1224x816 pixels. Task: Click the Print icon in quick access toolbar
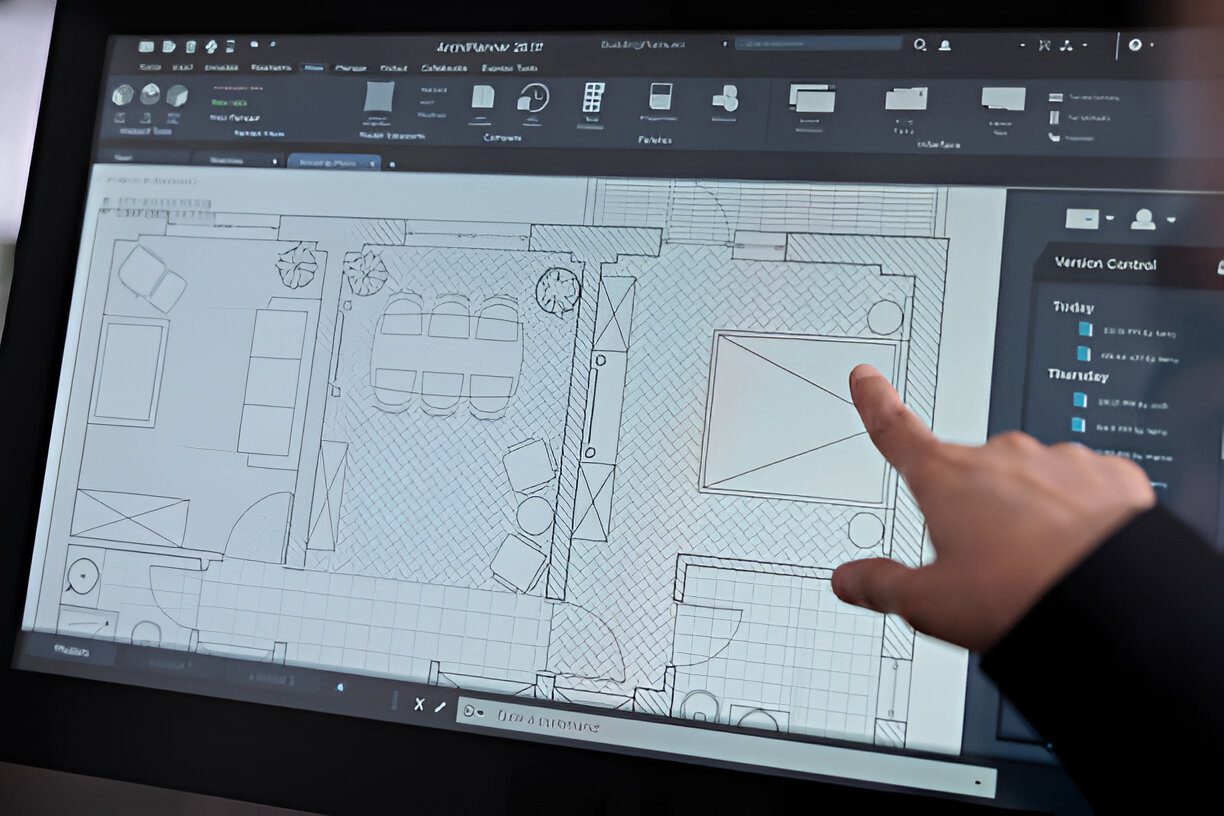pyautogui.click(x=210, y=46)
